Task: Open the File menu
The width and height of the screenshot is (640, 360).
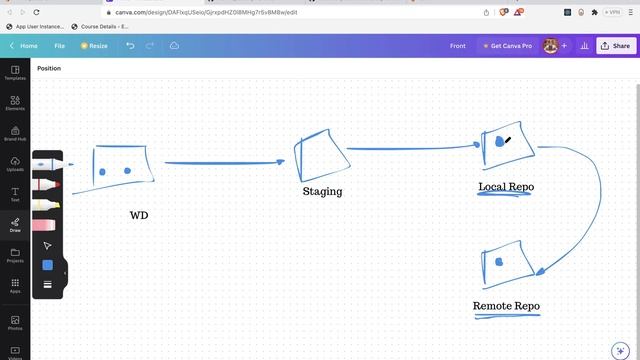Action: point(60,46)
